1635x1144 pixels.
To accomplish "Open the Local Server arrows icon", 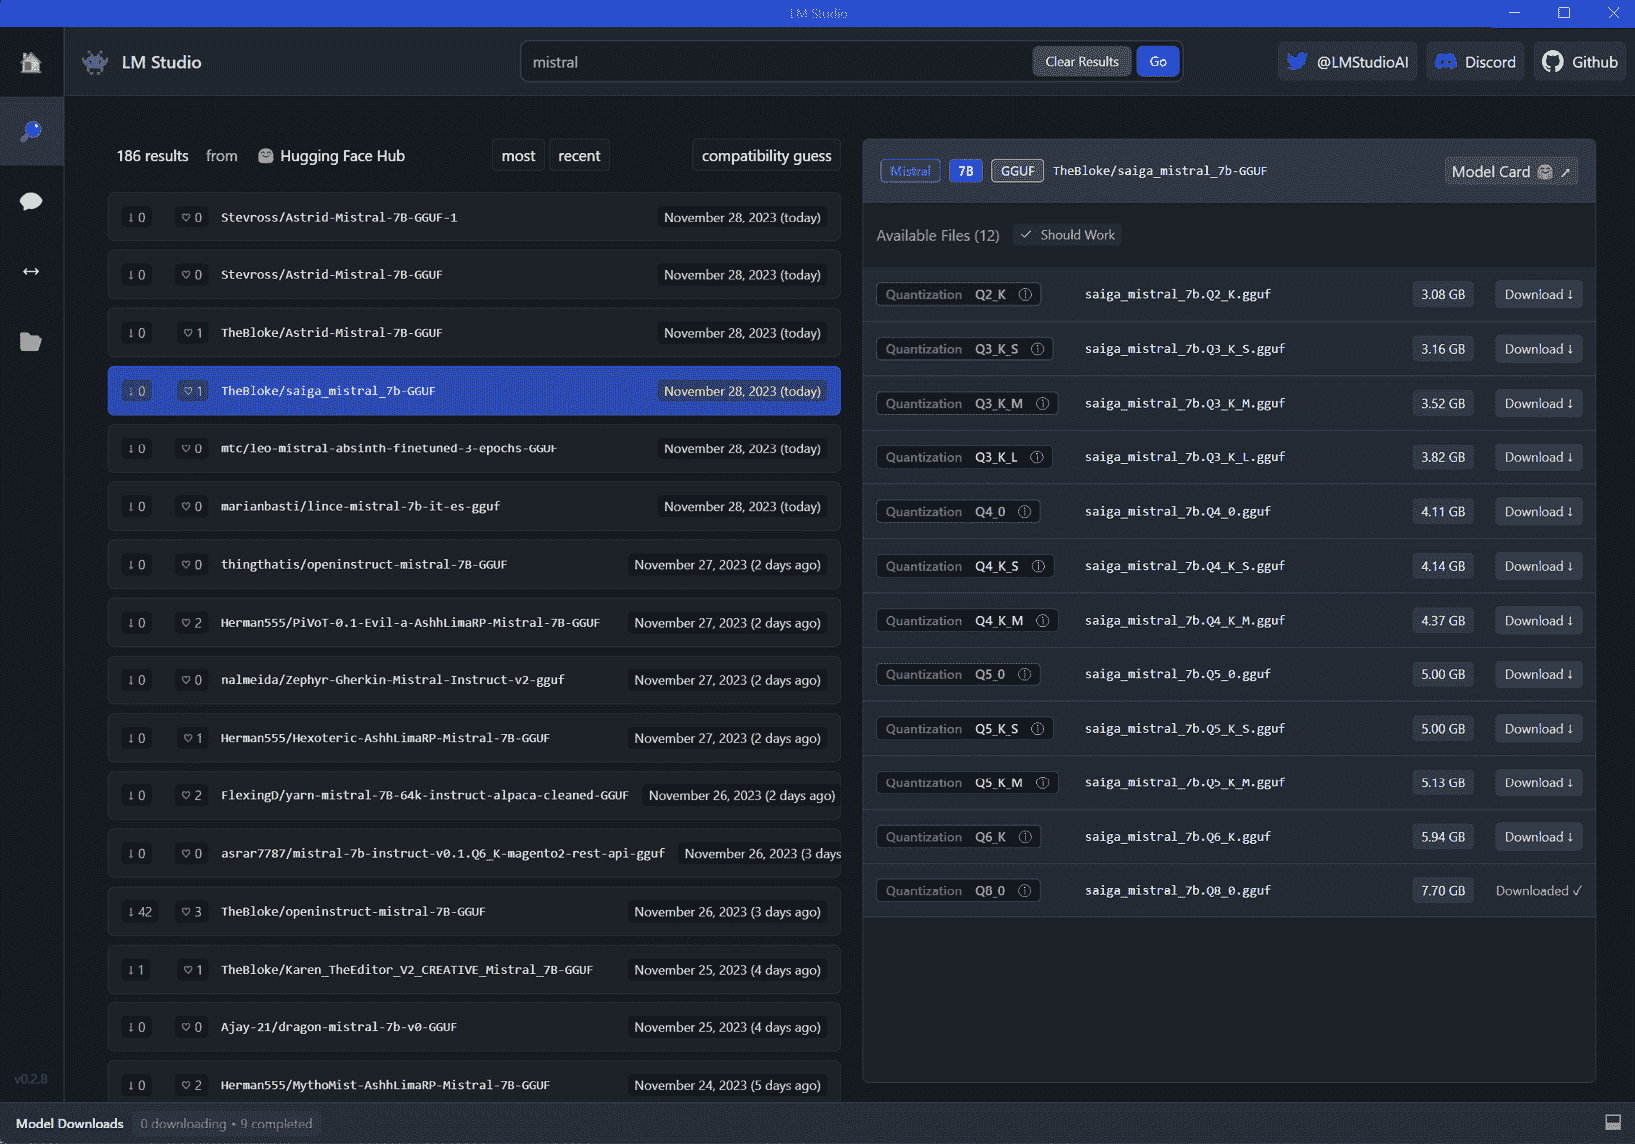I will 31,271.
